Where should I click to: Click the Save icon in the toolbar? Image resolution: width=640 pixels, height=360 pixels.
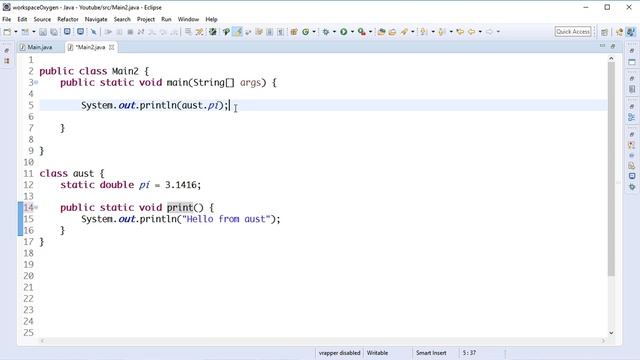tap(42, 32)
